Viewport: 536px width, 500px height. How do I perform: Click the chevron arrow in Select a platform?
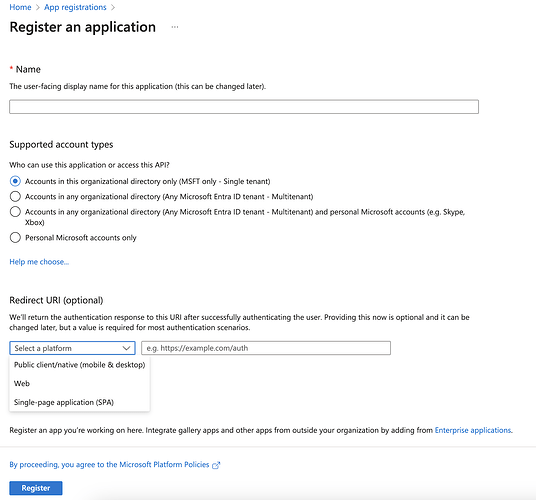coord(126,348)
